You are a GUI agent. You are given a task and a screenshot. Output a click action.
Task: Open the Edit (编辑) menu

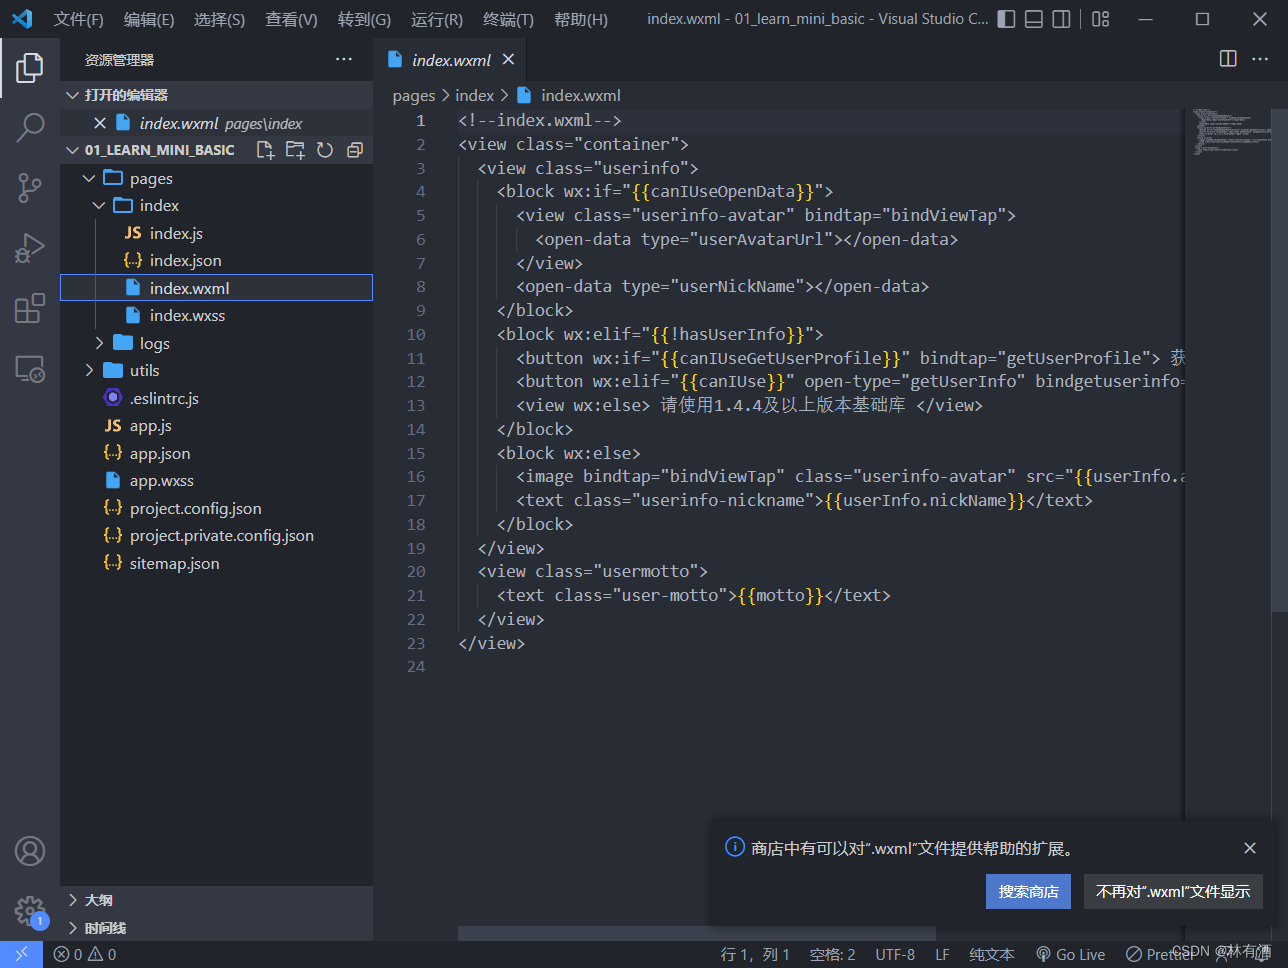coord(148,19)
